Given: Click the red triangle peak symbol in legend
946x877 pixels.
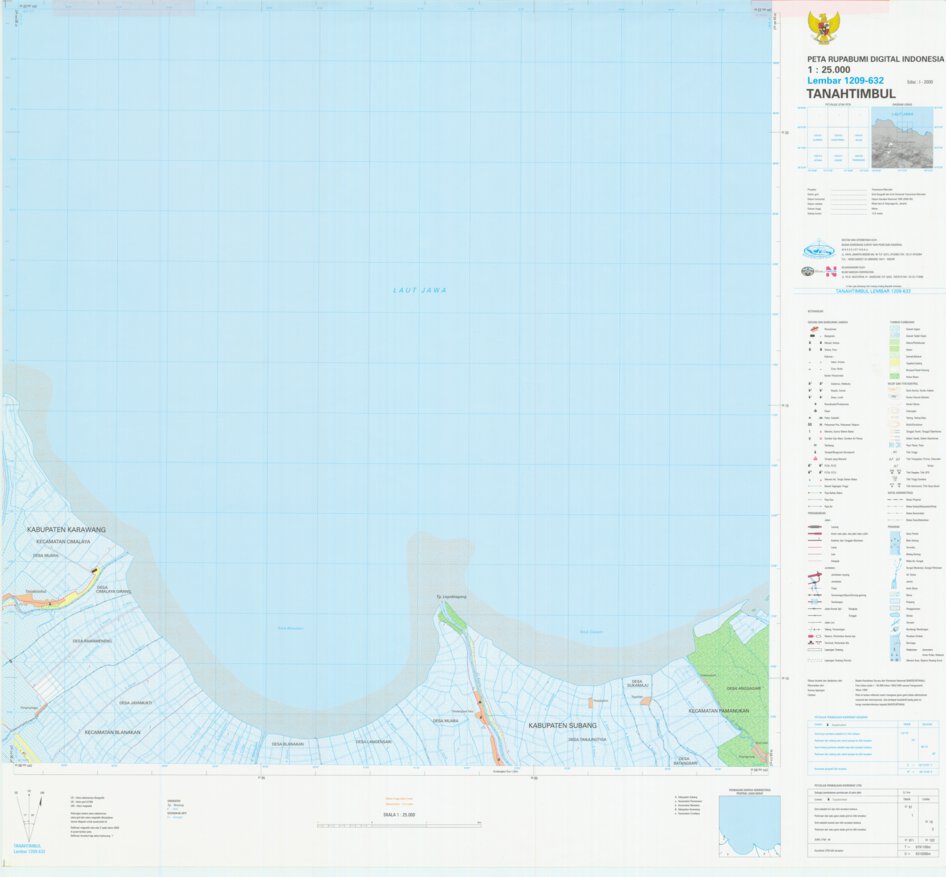Looking at the screenshot, I should click(x=815, y=458).
